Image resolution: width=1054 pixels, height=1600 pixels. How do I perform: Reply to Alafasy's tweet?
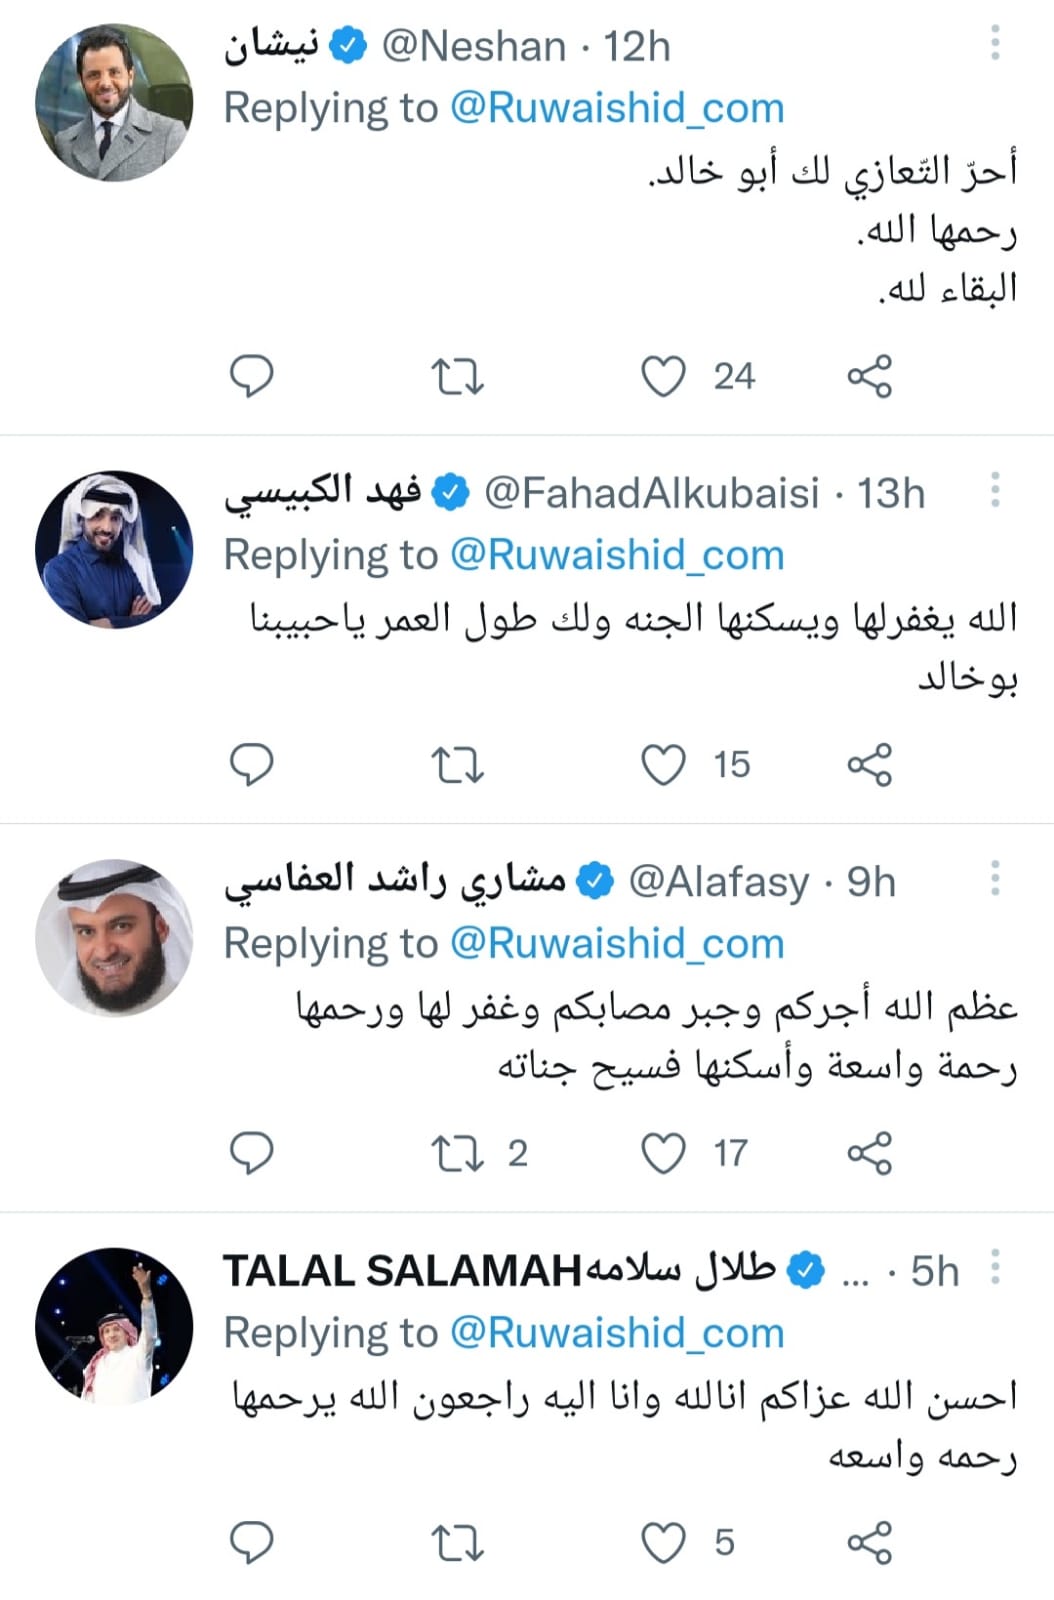pos(251,1153)
